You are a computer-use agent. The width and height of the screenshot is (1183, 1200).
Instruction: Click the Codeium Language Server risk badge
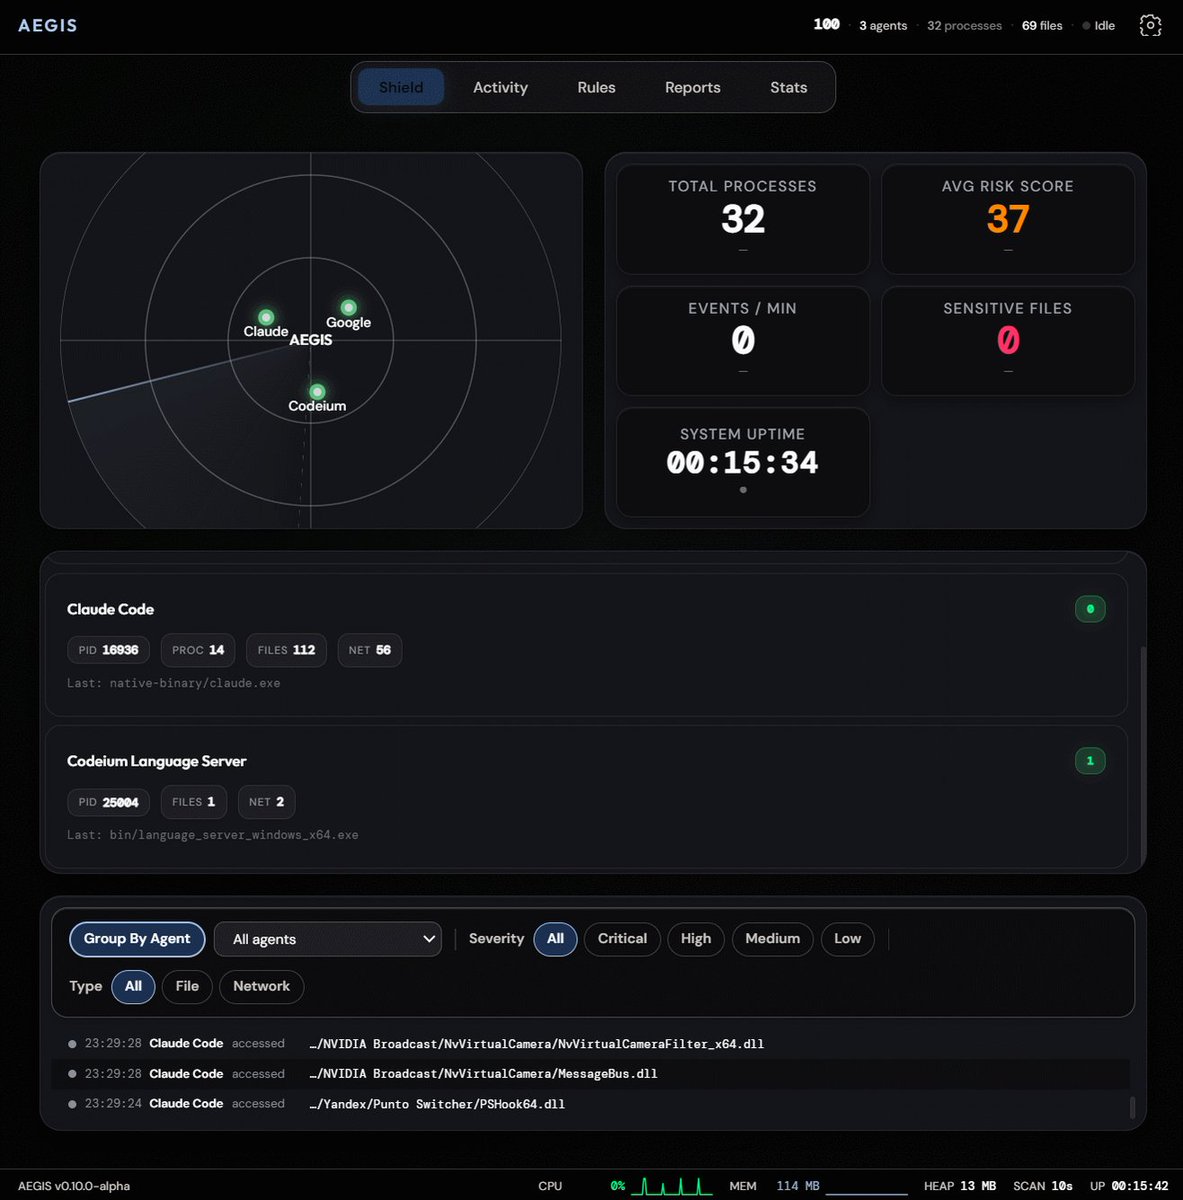[1090, 761]
